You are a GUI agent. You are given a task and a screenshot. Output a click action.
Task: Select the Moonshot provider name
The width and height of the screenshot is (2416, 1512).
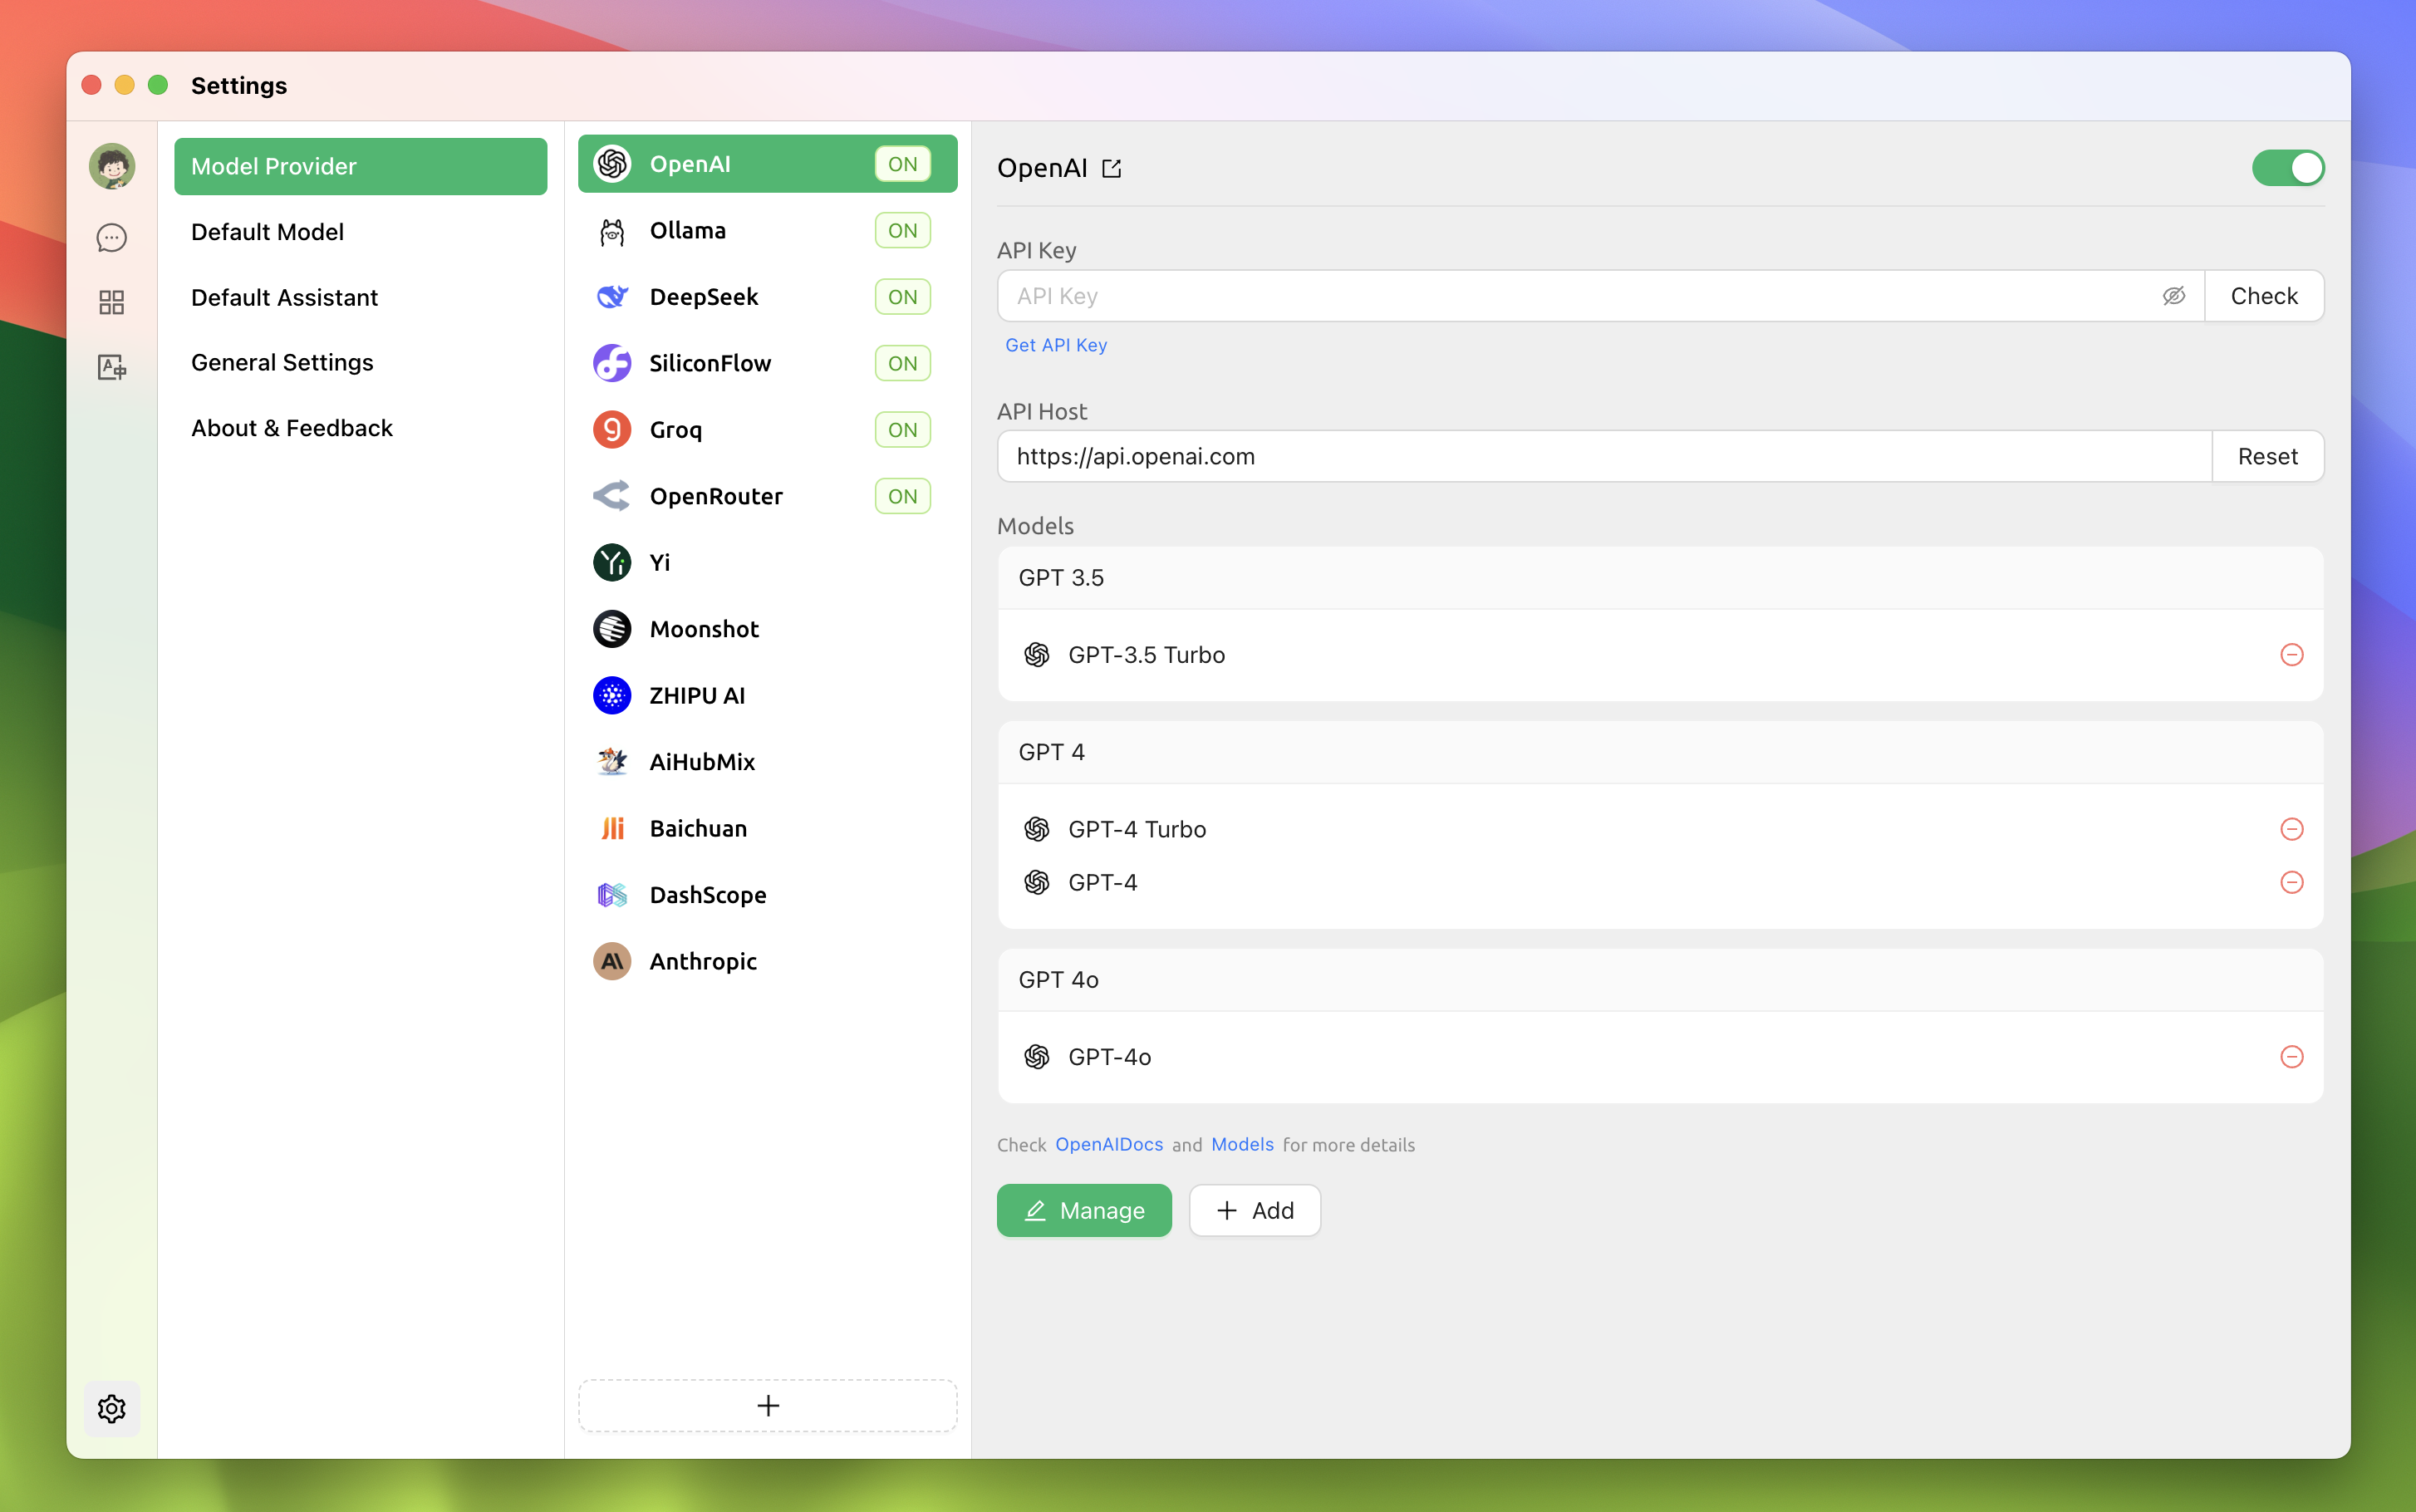pos(704,629)
